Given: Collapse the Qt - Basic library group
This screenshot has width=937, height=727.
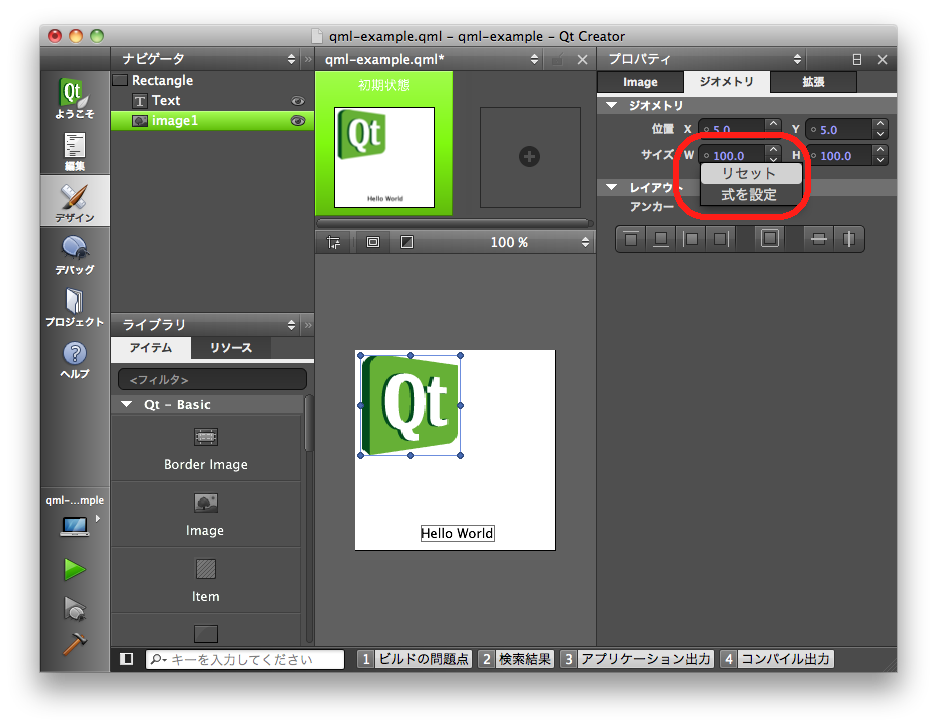Looking at the screenshot, I should 127,404.
